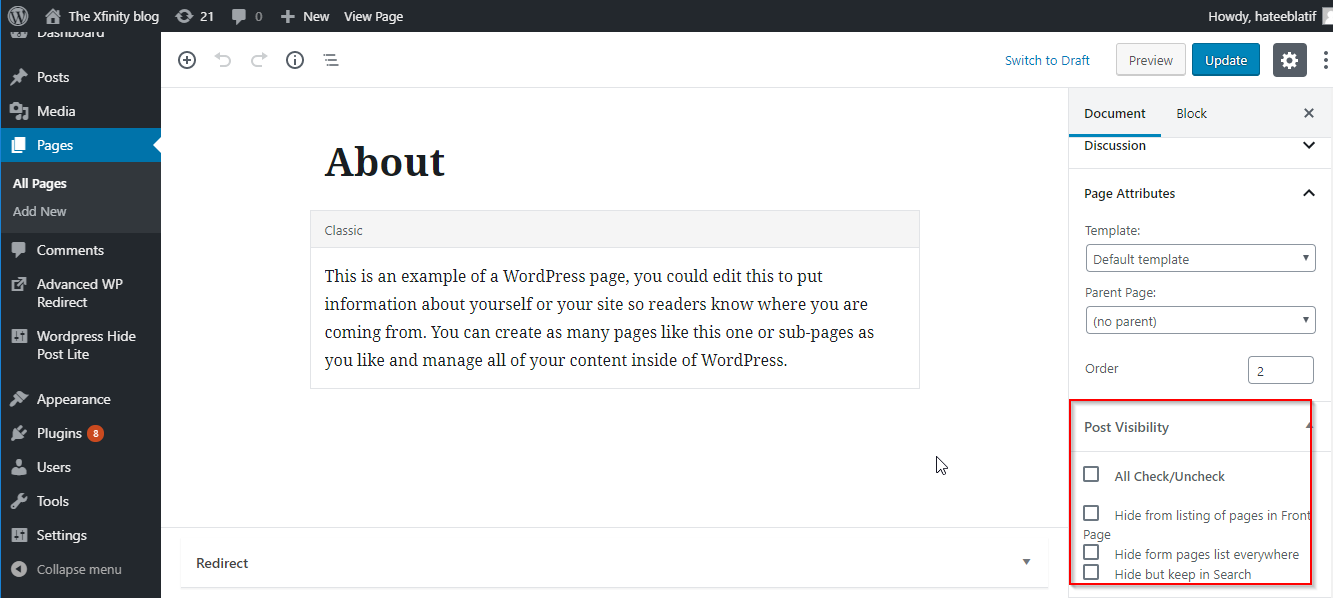
Task: Click the Comments icon in sidebar
Action: pos(18,250)
